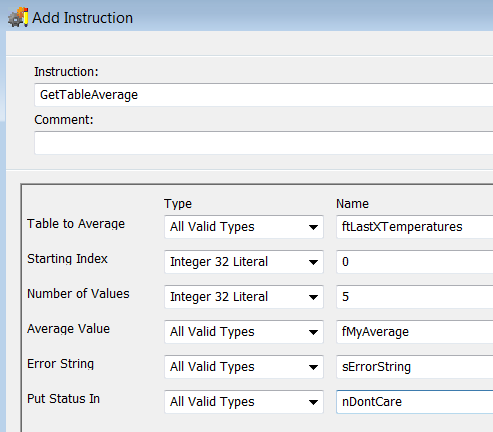493x432 pixels.
Task: Click the Starting Index value field containing 0
Action: (415, 262)
